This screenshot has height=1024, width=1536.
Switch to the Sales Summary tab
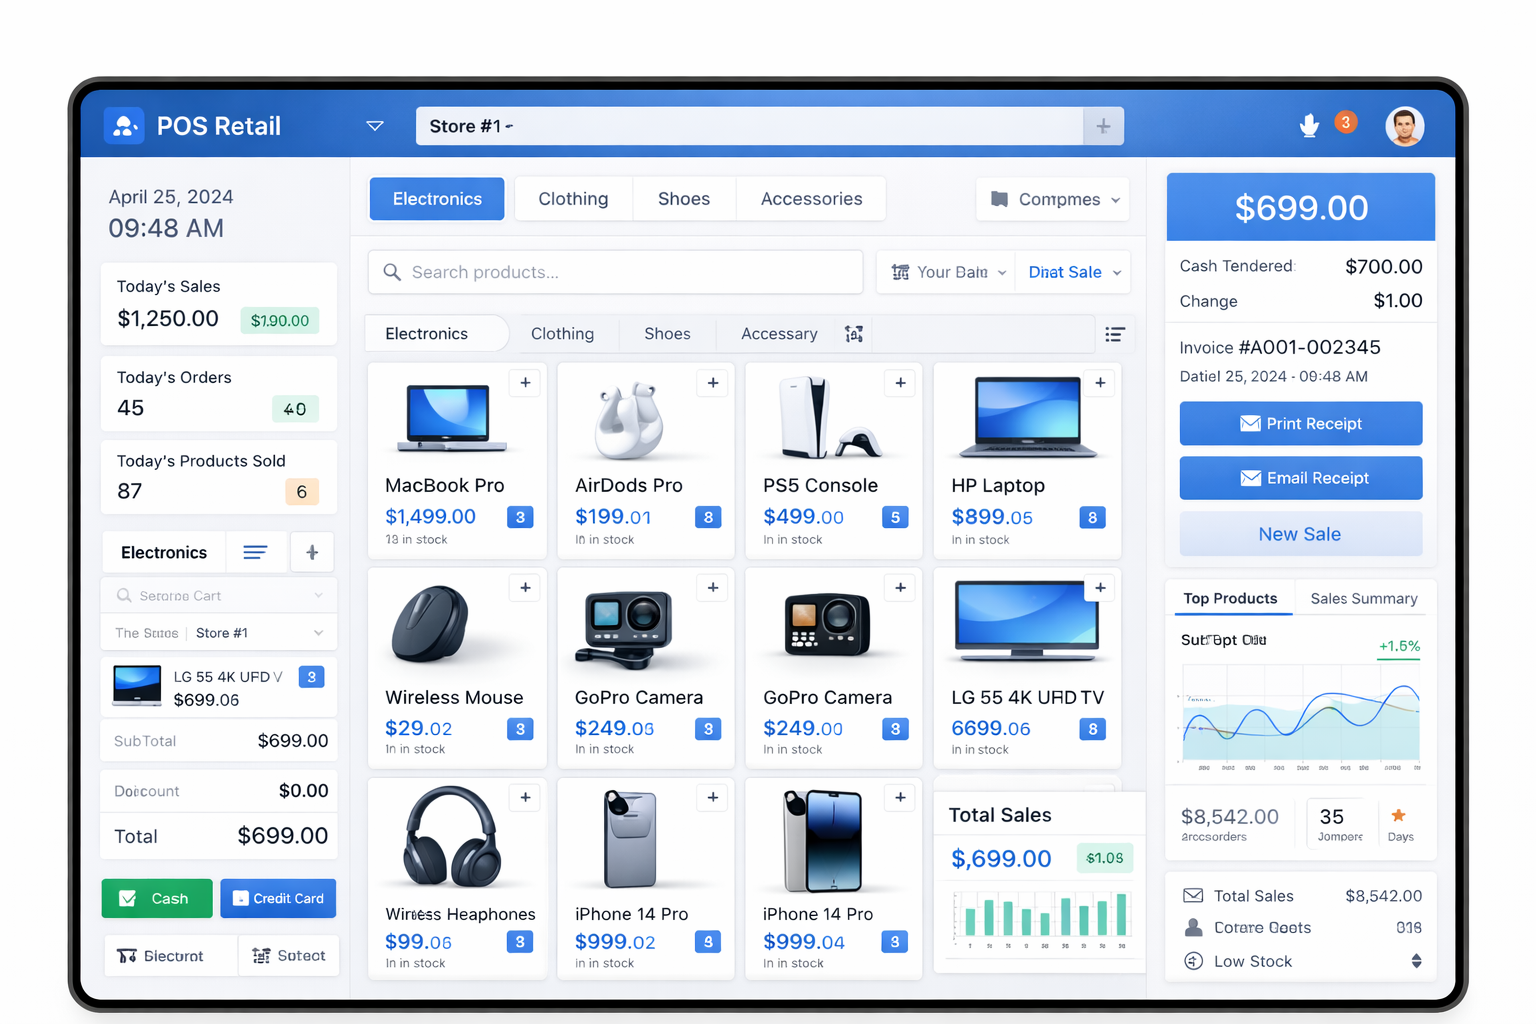tap(1364, 598)
